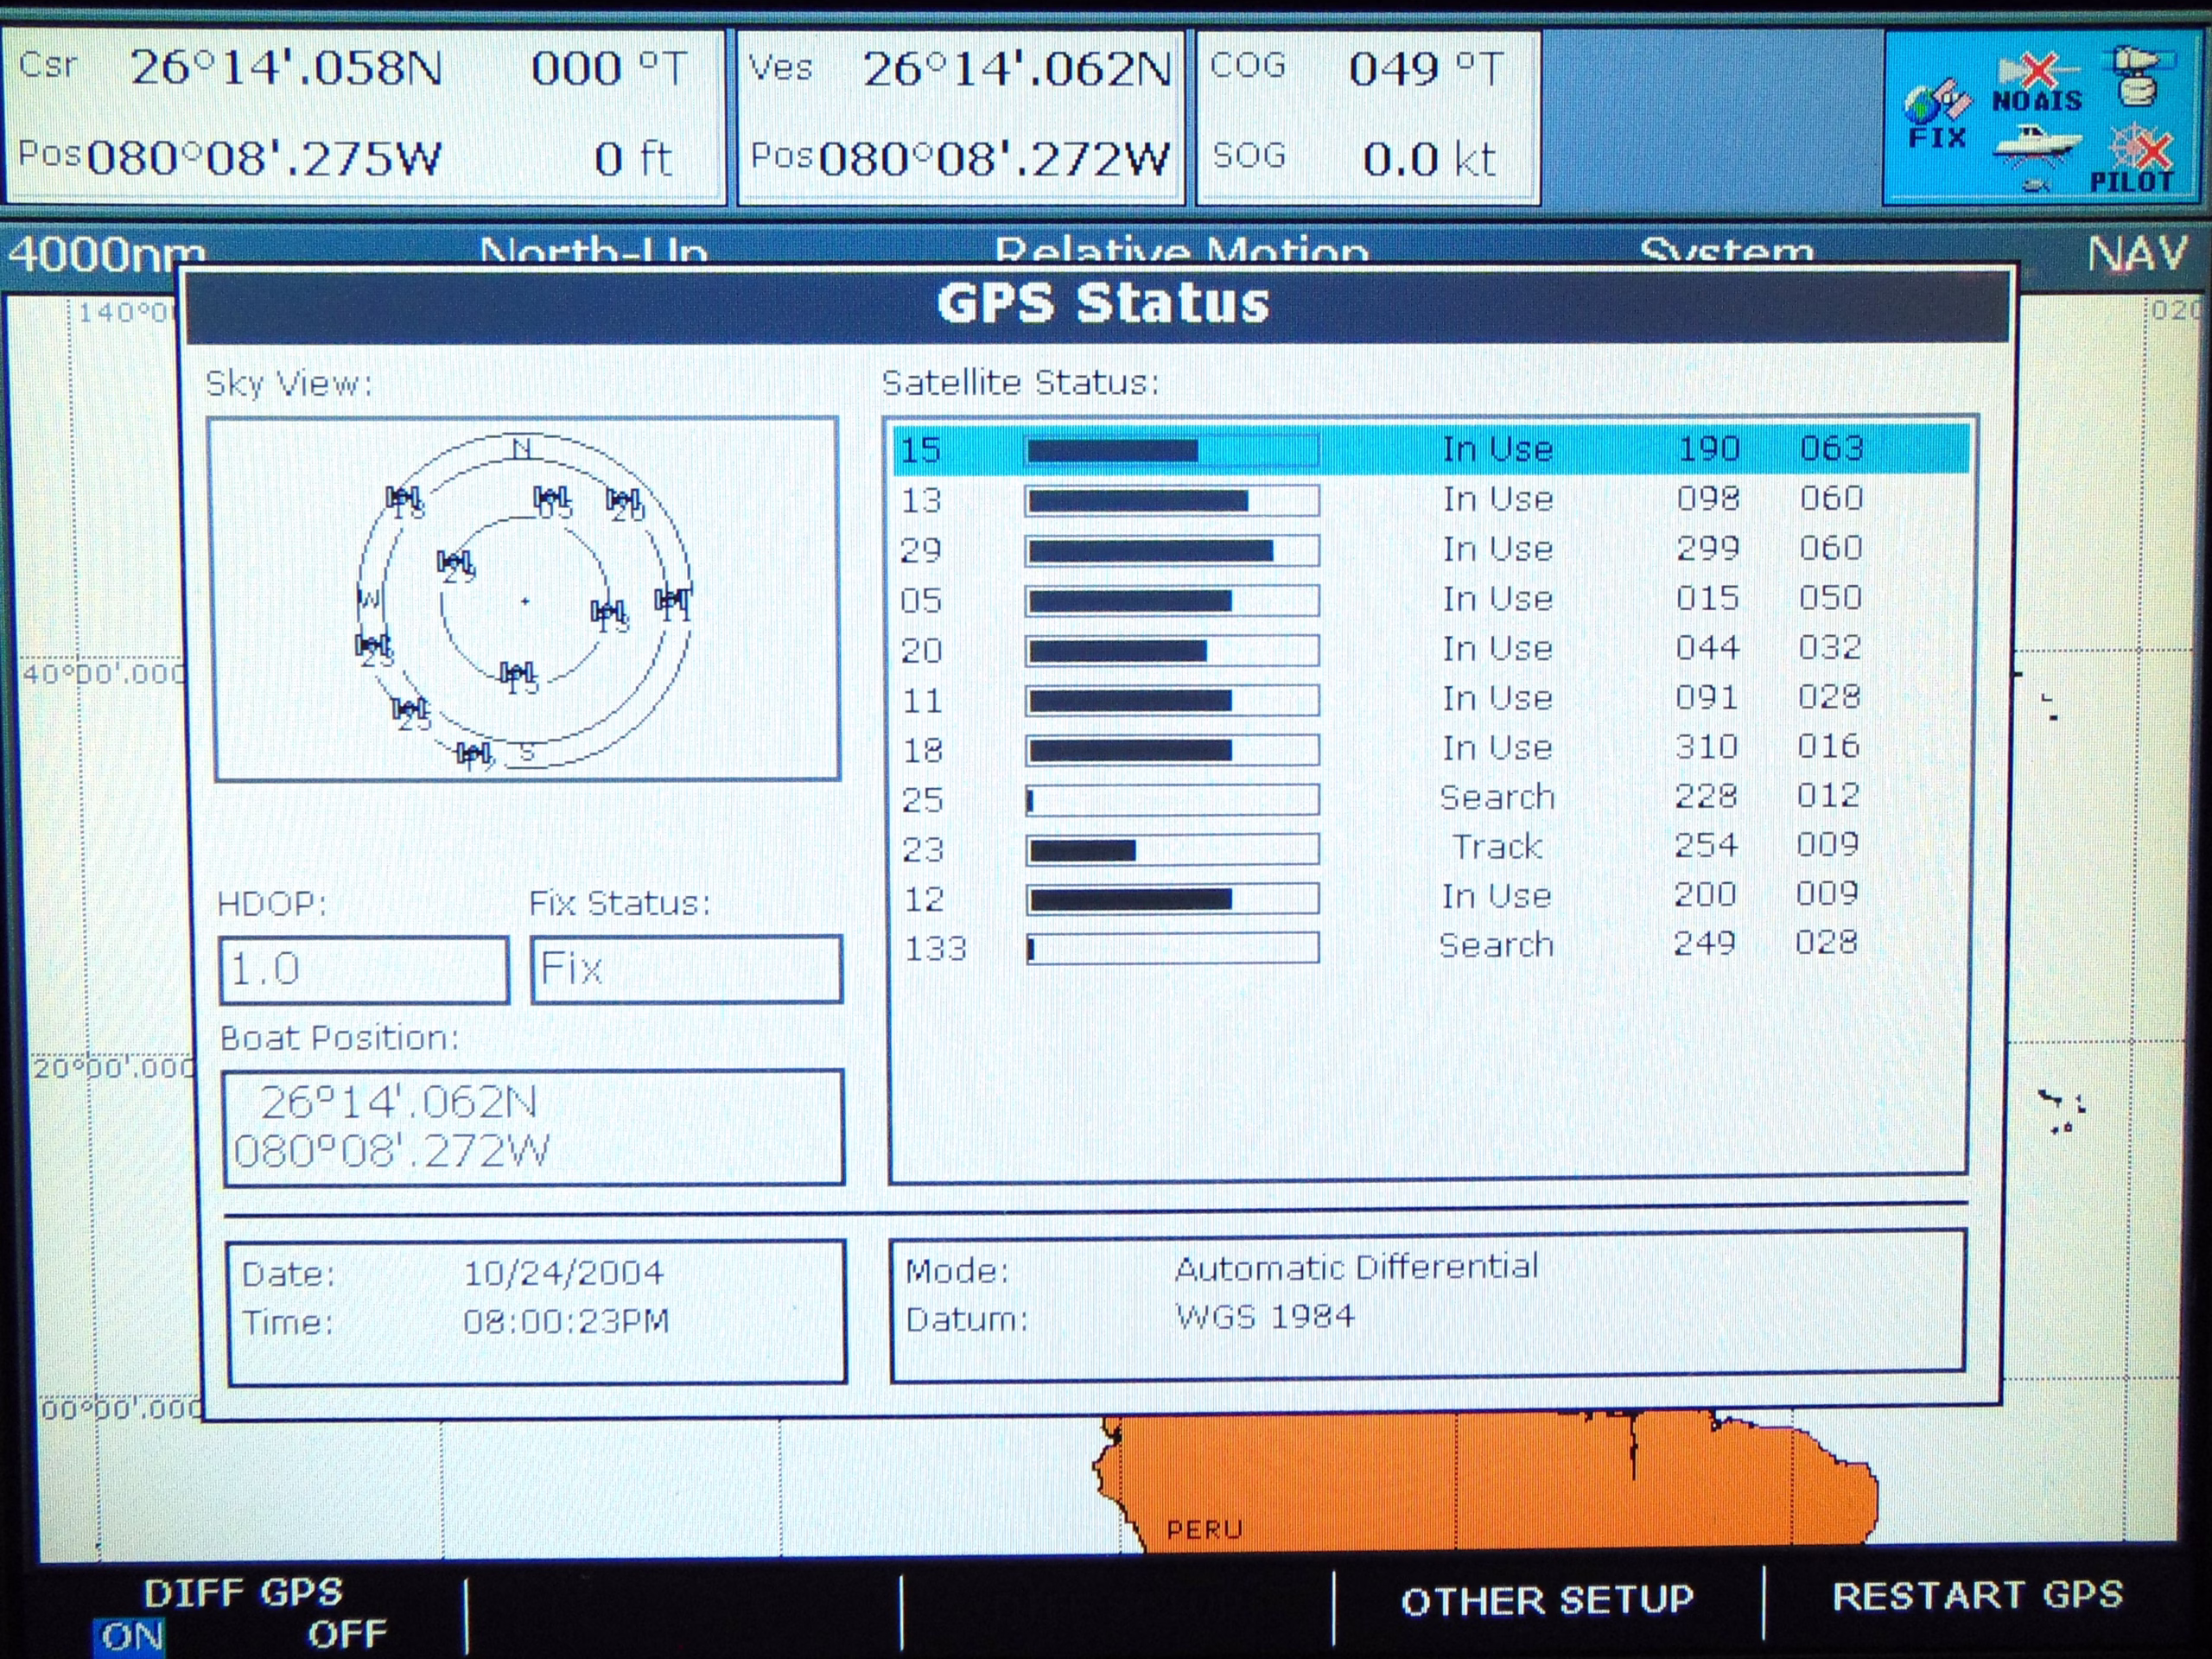
Task: Select satellite 15 highlighted row
Action: (x=1430, y=449)
